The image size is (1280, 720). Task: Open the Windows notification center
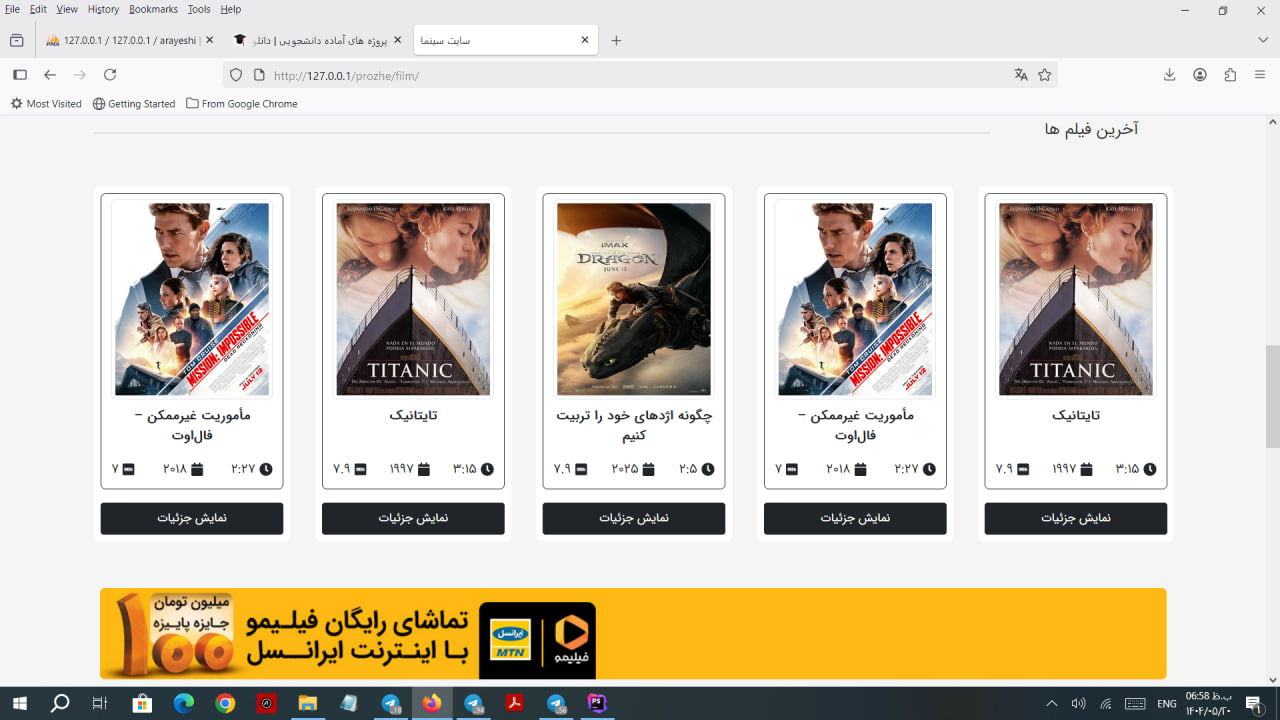[x=1253, y=704]
